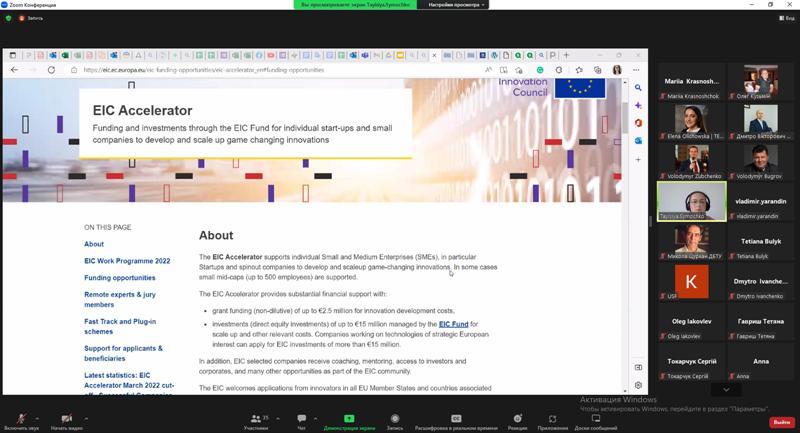Open Edge sidebar settings gear
The width and height of the screenshot is (800, 433).
pyautogui.click(x=638, y=385)
